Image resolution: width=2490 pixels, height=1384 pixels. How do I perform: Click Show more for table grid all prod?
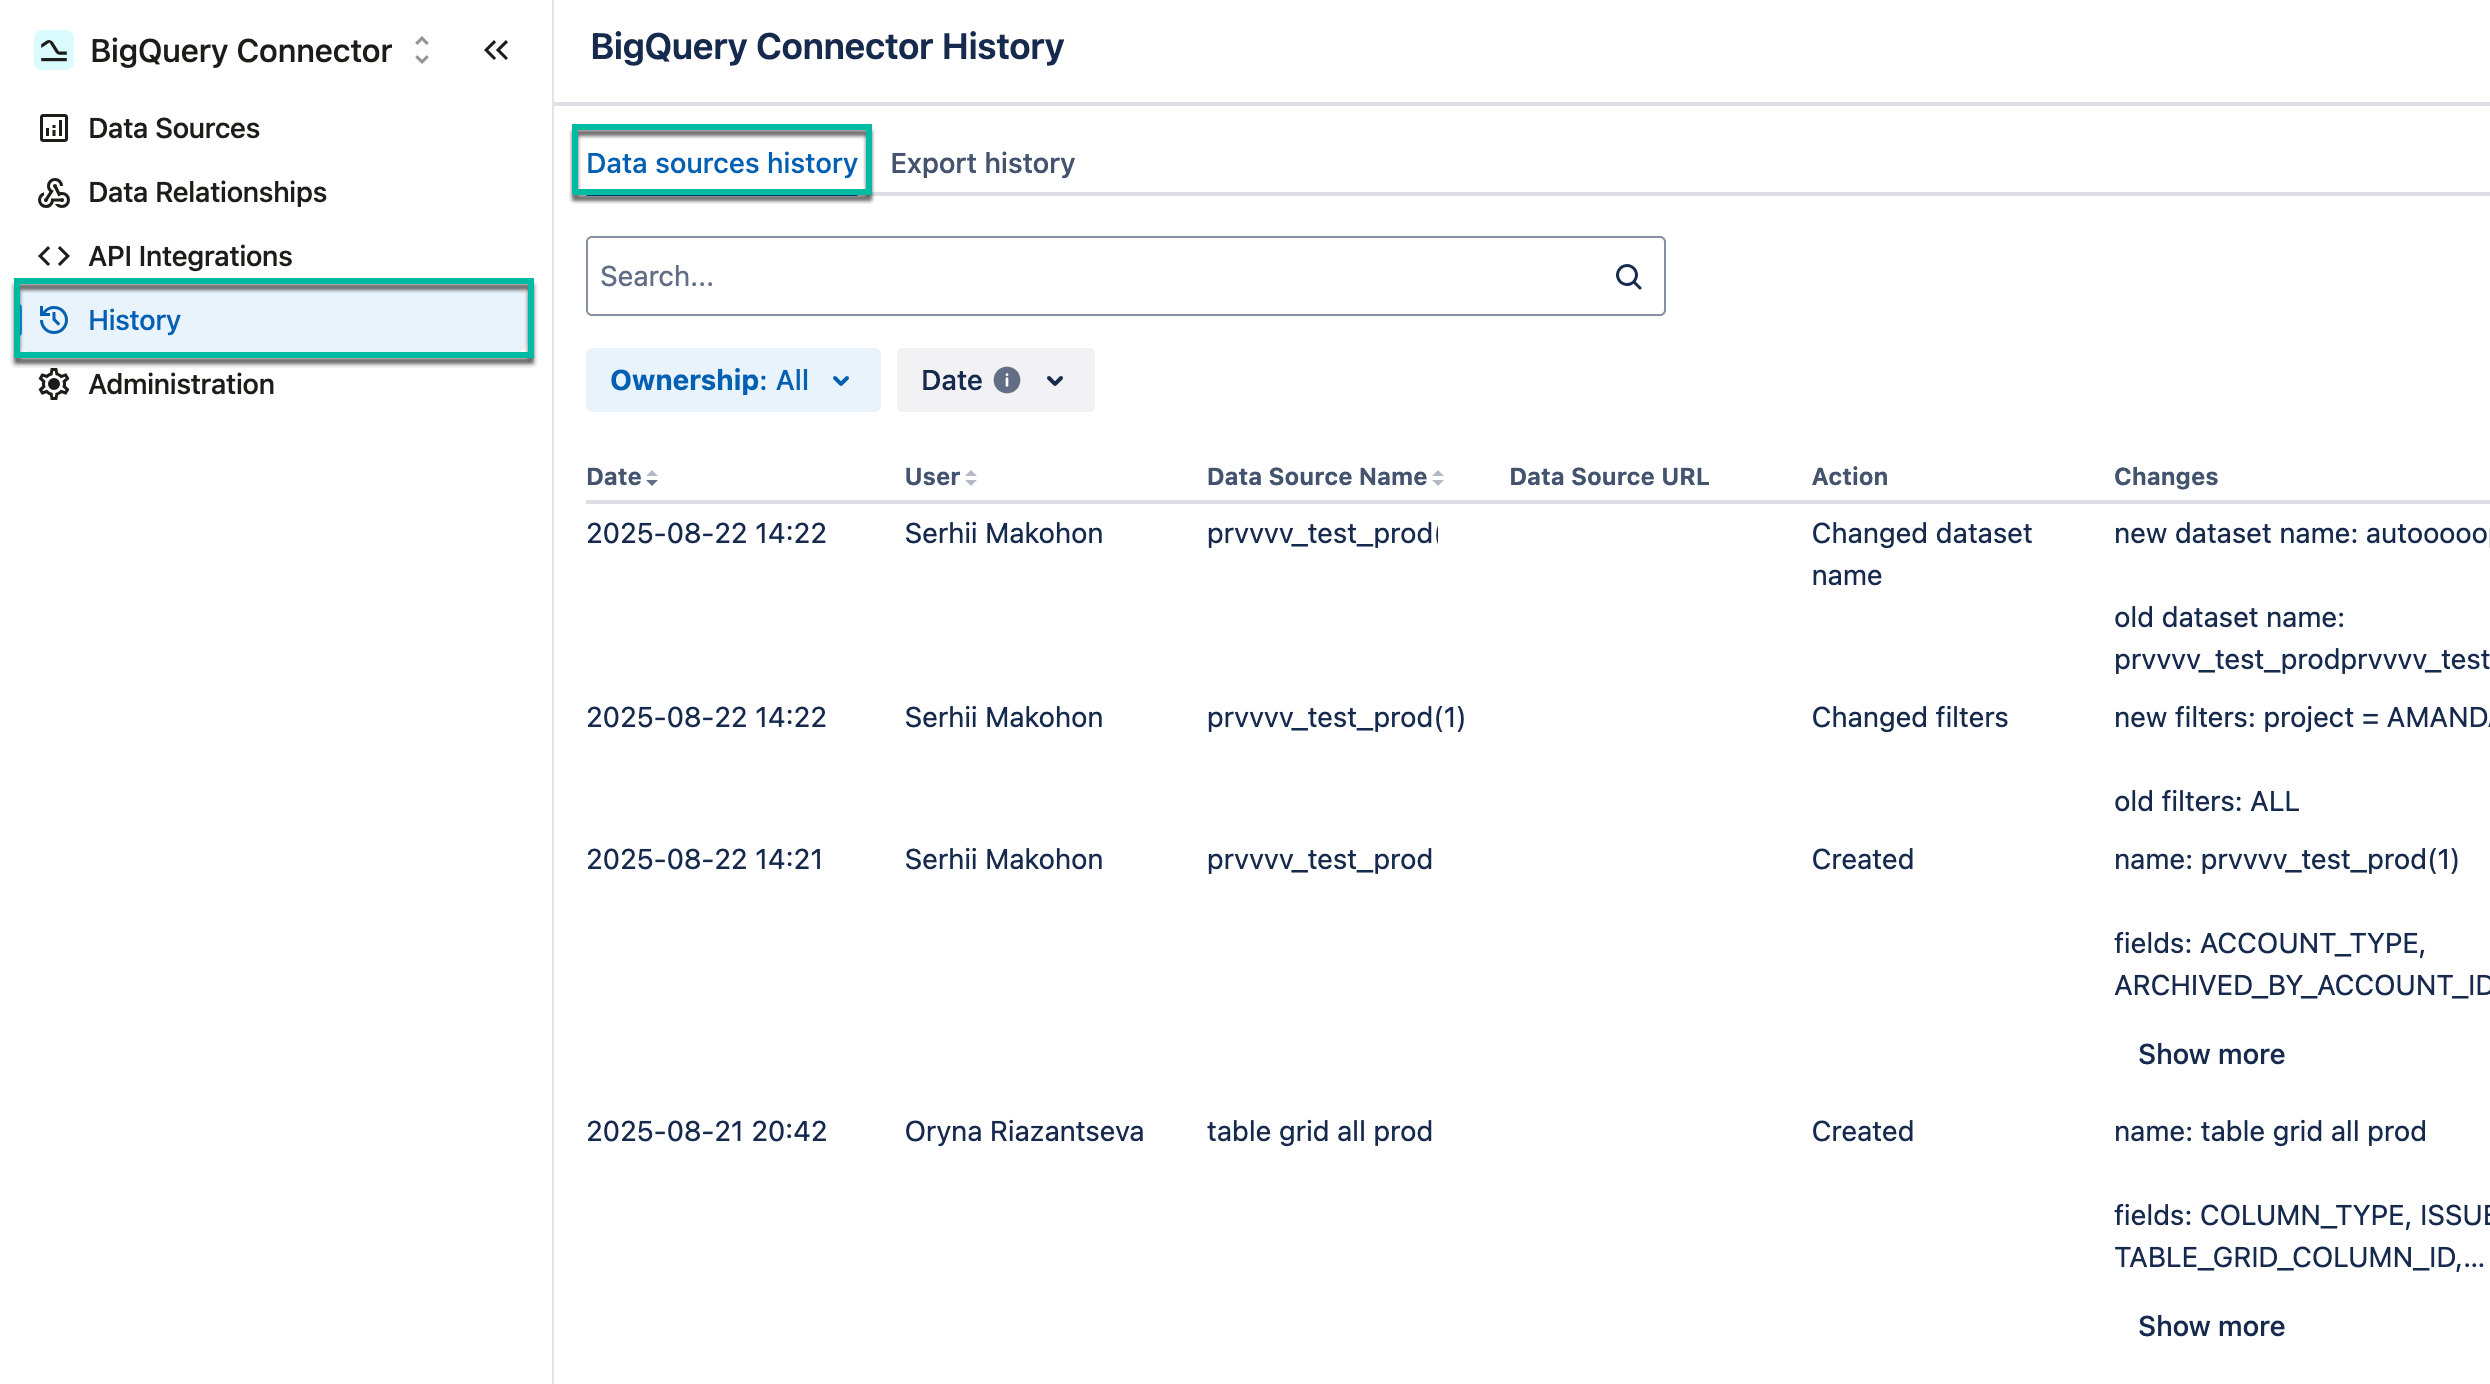point(2211,1325)
